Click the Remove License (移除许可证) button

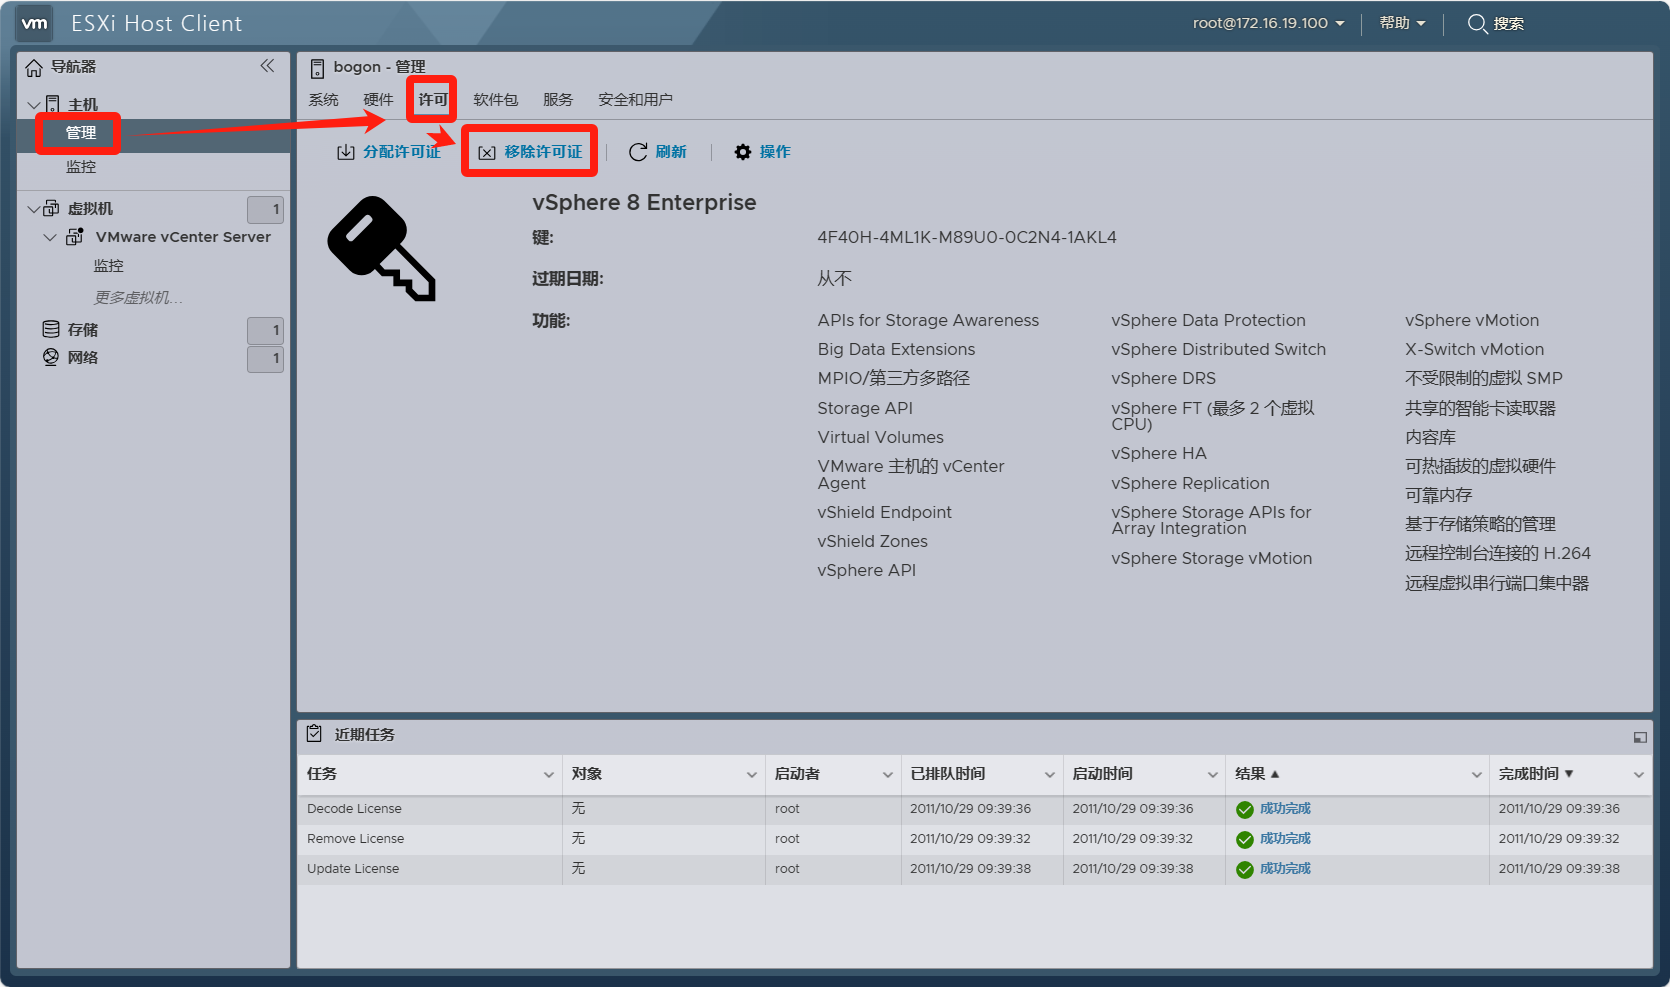pyautogui.click(x=530, y=152)
